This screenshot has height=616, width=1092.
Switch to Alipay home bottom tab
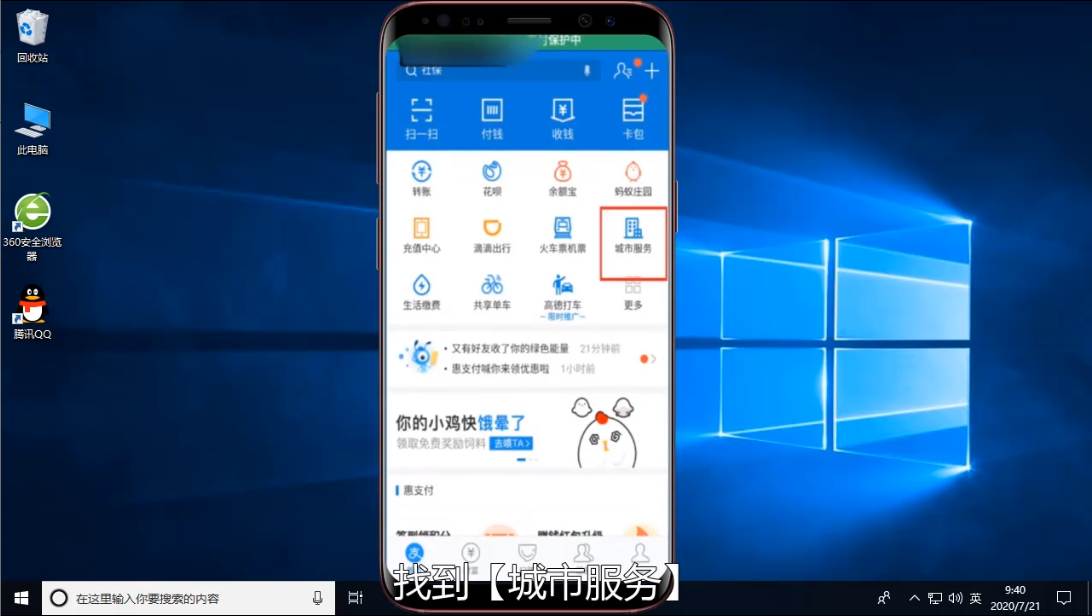[x=414, y=555]
